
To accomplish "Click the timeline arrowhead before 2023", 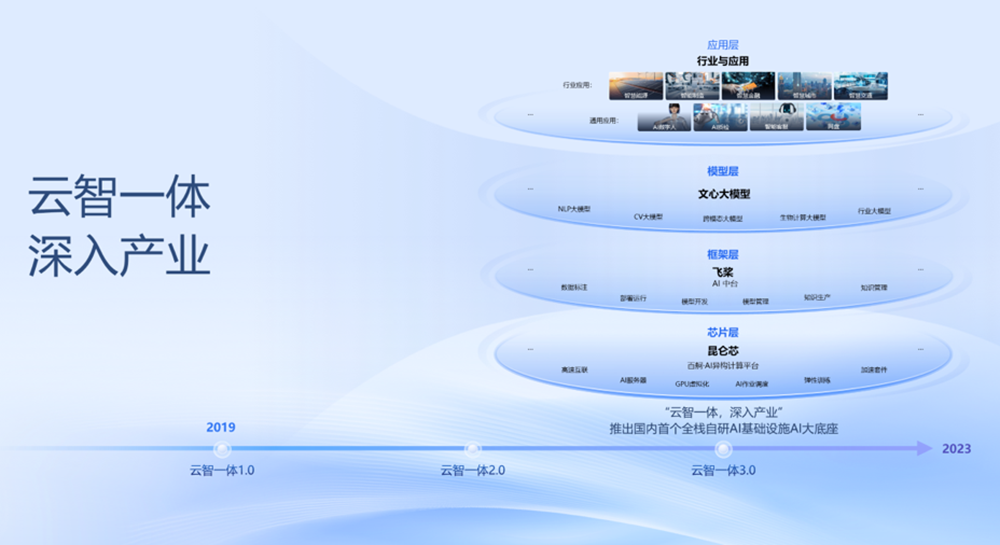I will pyautogui.click(x=924, y=449).
